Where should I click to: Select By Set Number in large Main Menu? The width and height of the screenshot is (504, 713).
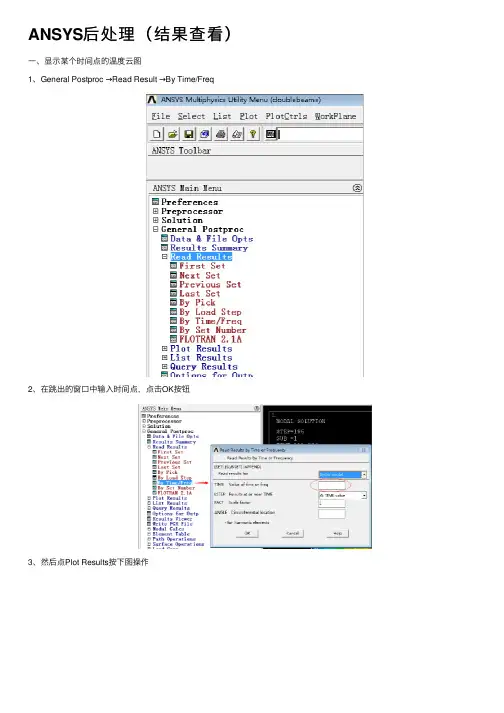click(x=213, y=330)
